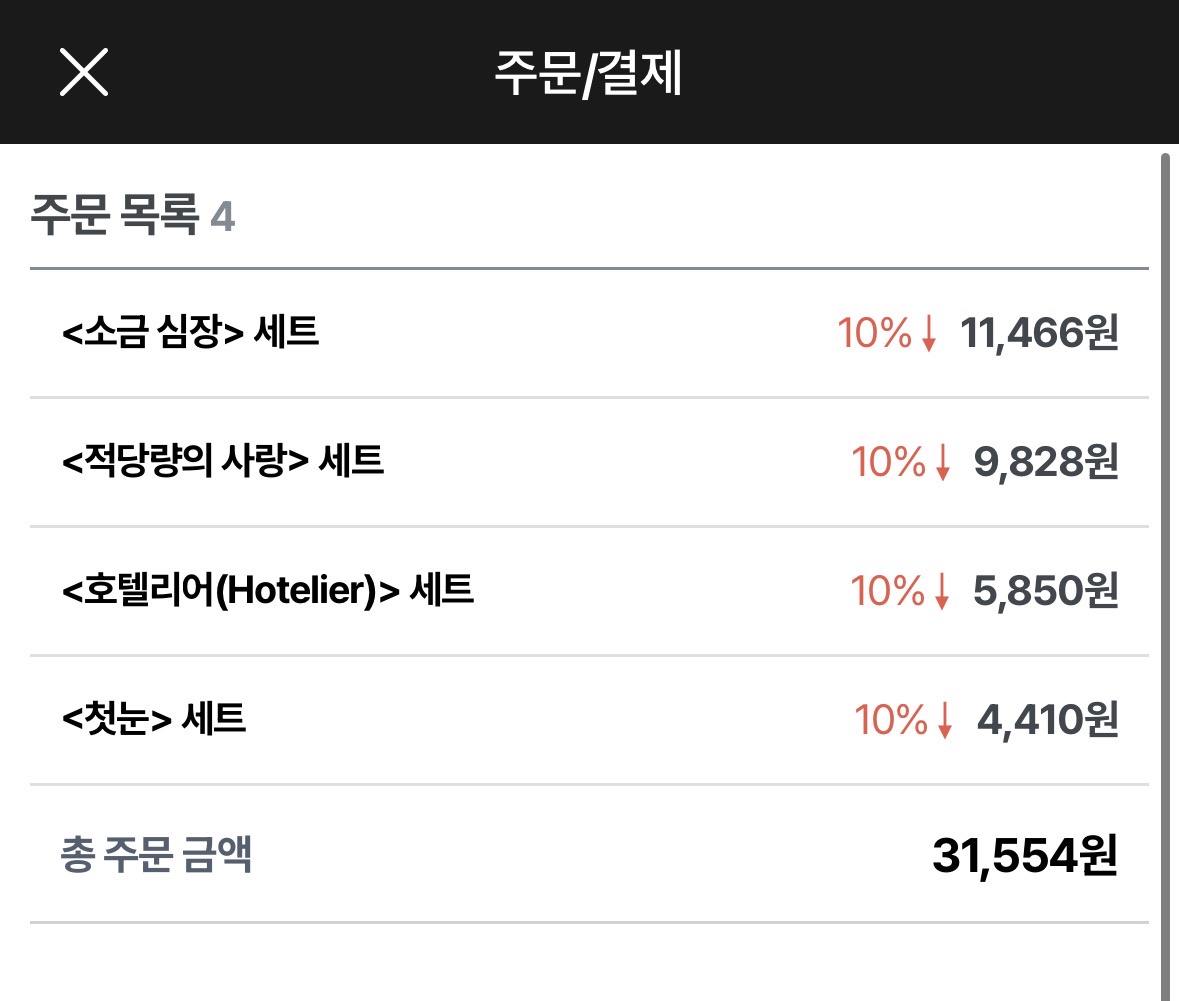Viewport: 1179px width, 1001px height.
Task: Click the 11,466원 price
Action: (1039, 334)
